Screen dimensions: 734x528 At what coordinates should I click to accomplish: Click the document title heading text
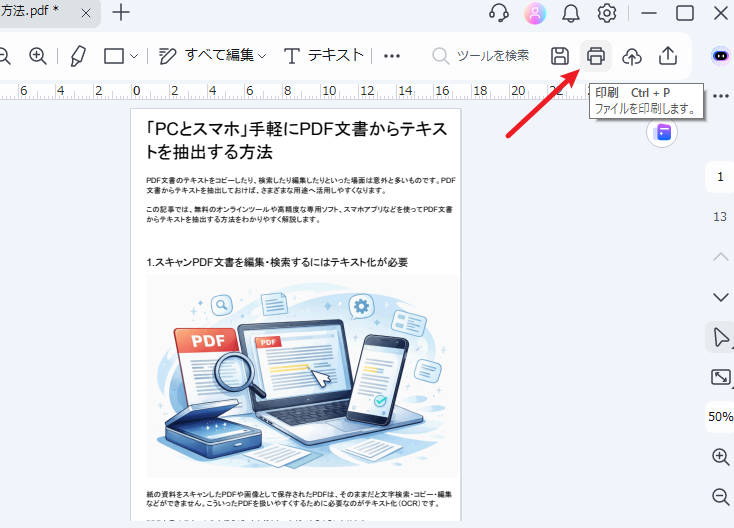click(x=297, y=140)
